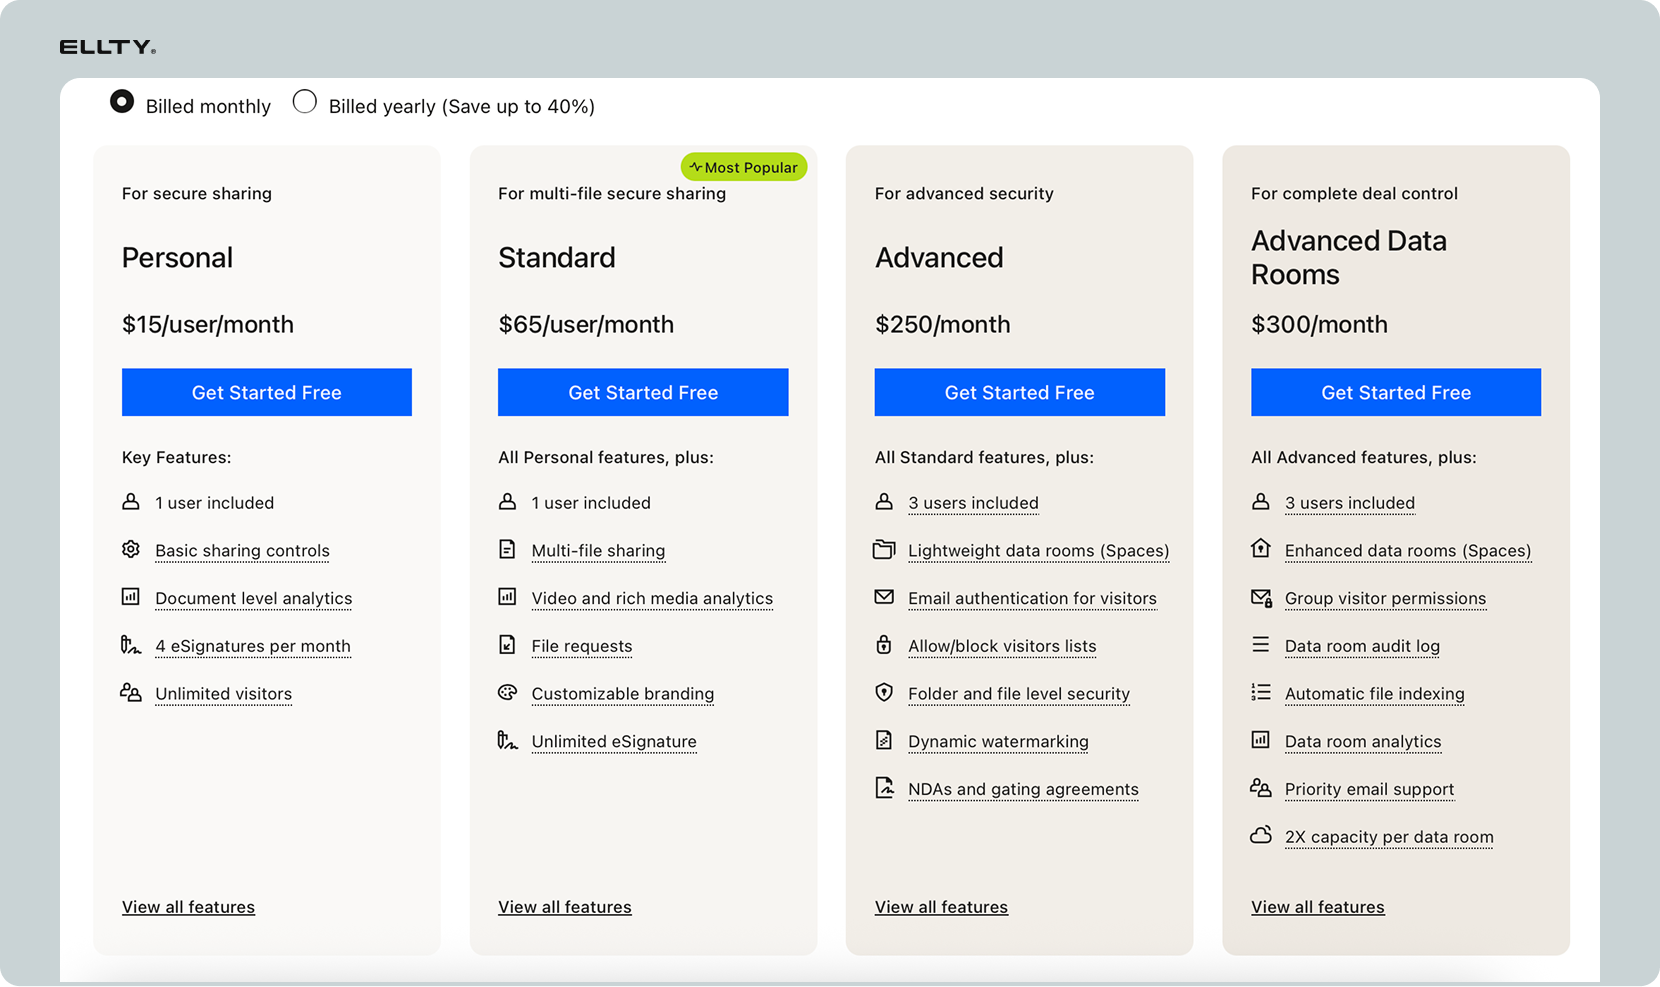Click the envelope icon for Email authentication
The height and width of the screenshot is (987, 1660).
click(884, 597)
